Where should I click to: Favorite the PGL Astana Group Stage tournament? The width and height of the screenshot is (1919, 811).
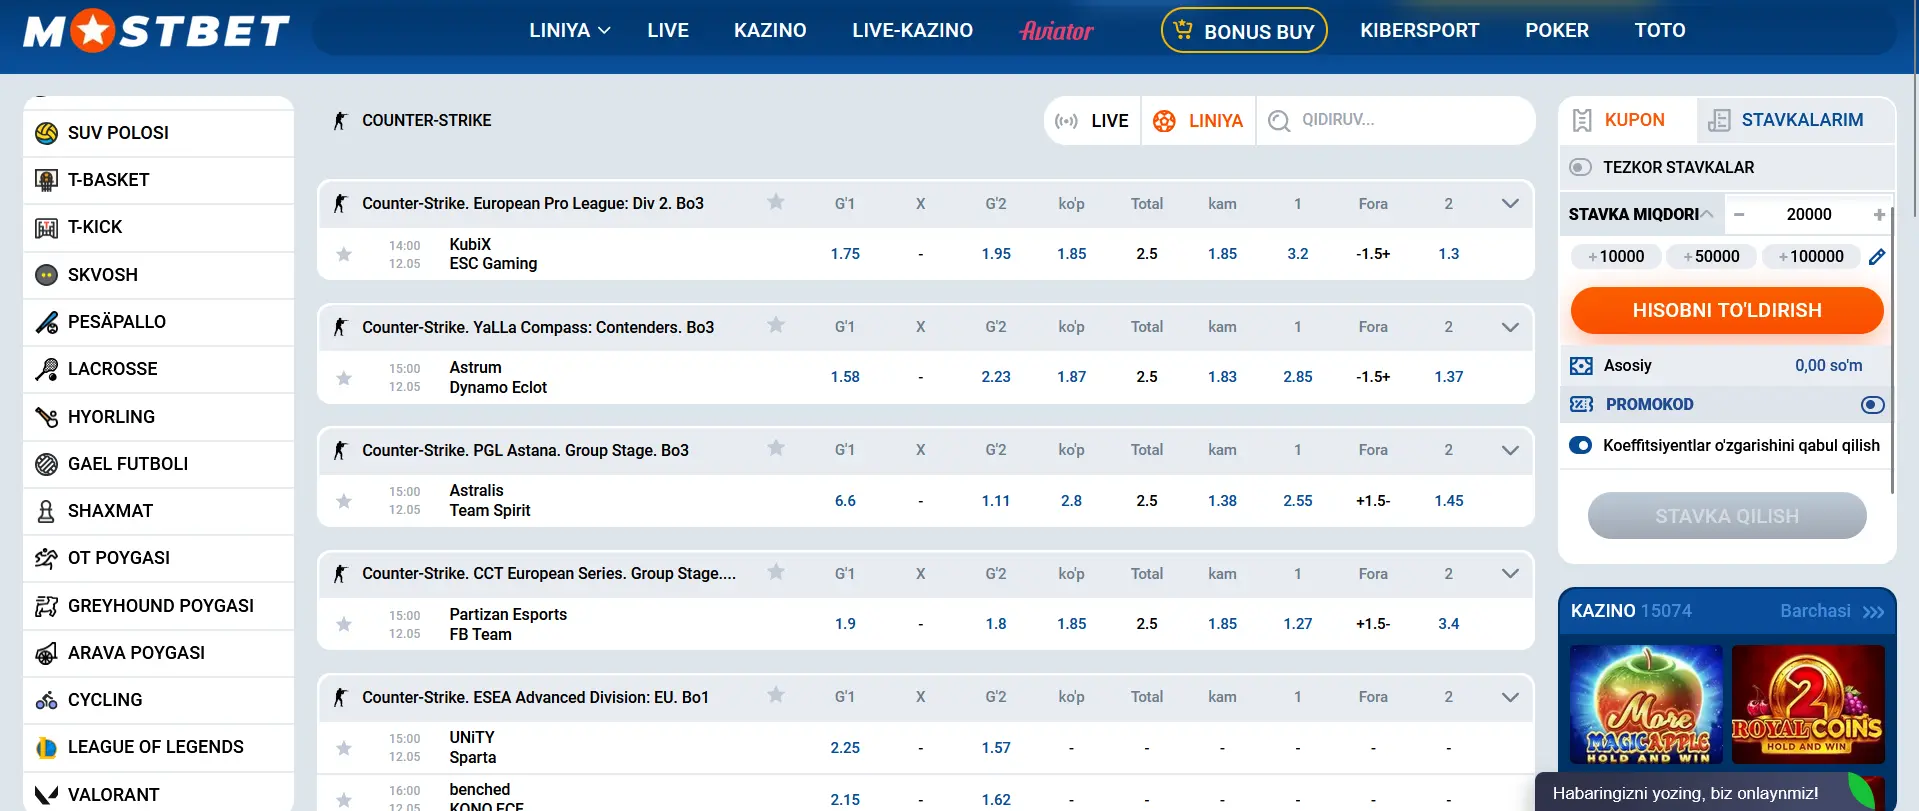click(x=775, y=448)
